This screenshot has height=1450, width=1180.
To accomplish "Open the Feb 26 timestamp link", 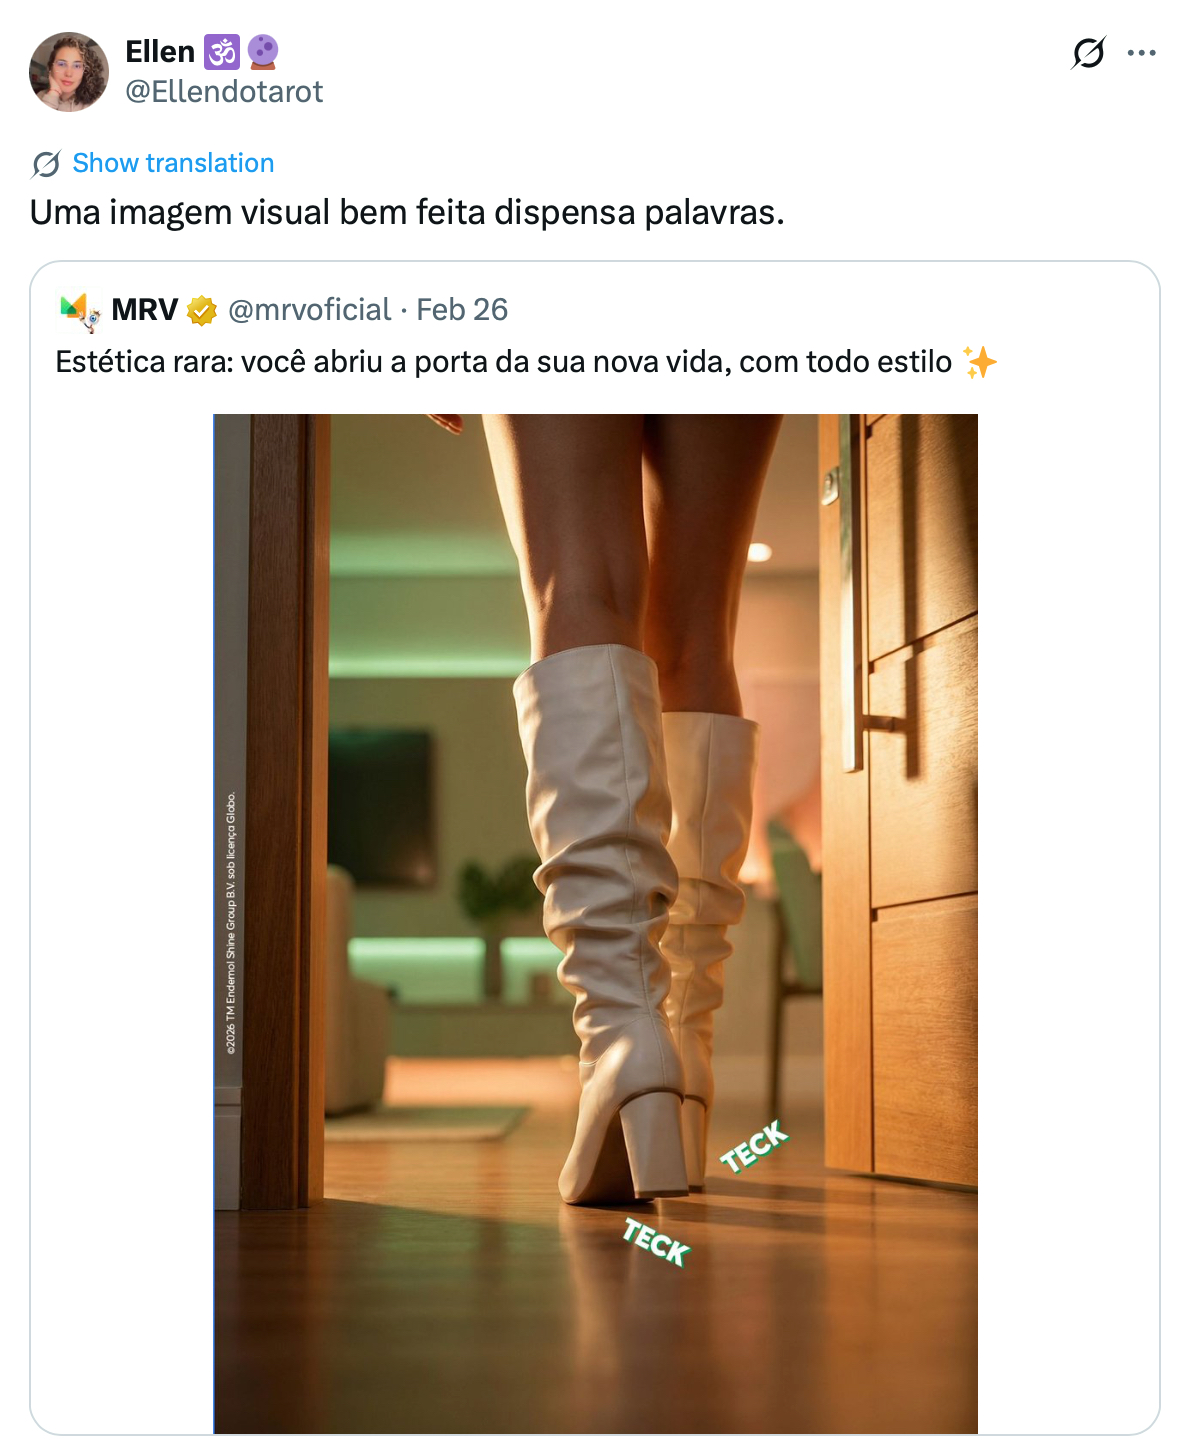I will [x=462, y=310].
